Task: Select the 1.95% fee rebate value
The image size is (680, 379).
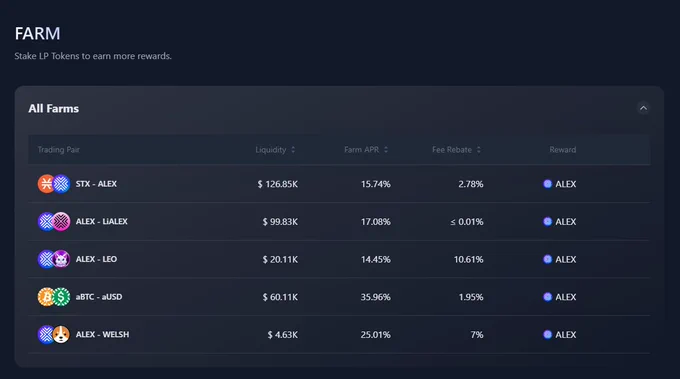Action: pos(471,297)
